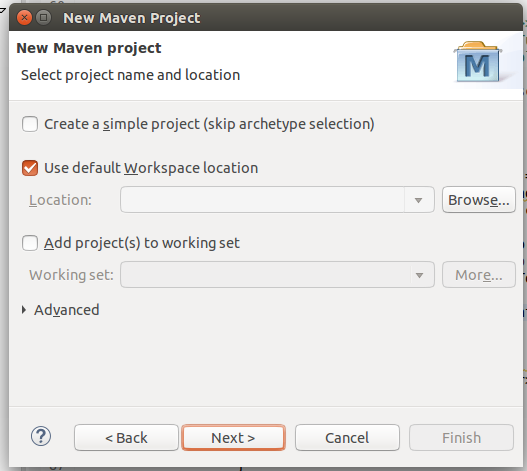This screenshot has height=471, width=527.
Task: Expand the Advanced section
Action: pos(24,310)
